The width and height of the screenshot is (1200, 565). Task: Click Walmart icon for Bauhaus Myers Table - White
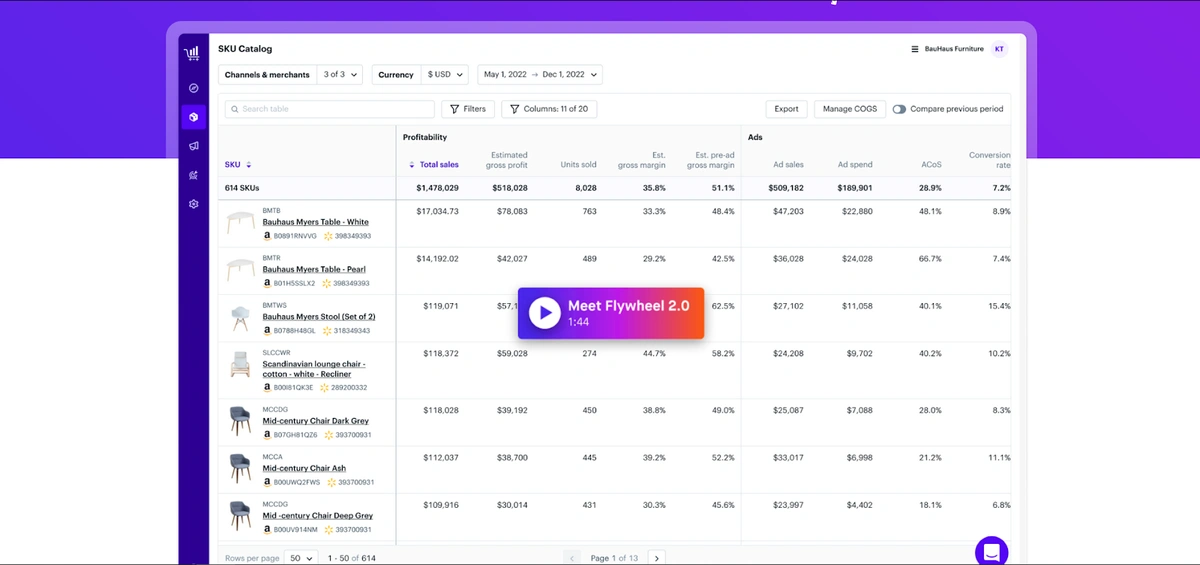pos(327,236)
